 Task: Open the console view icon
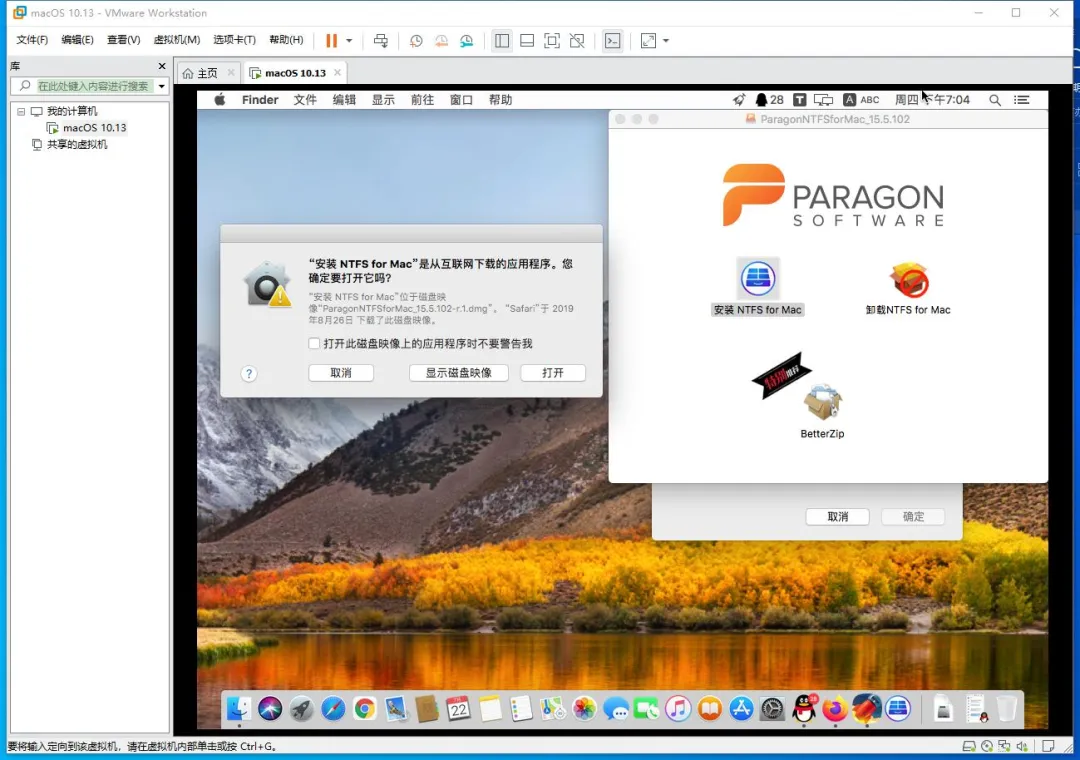(612, 41)
